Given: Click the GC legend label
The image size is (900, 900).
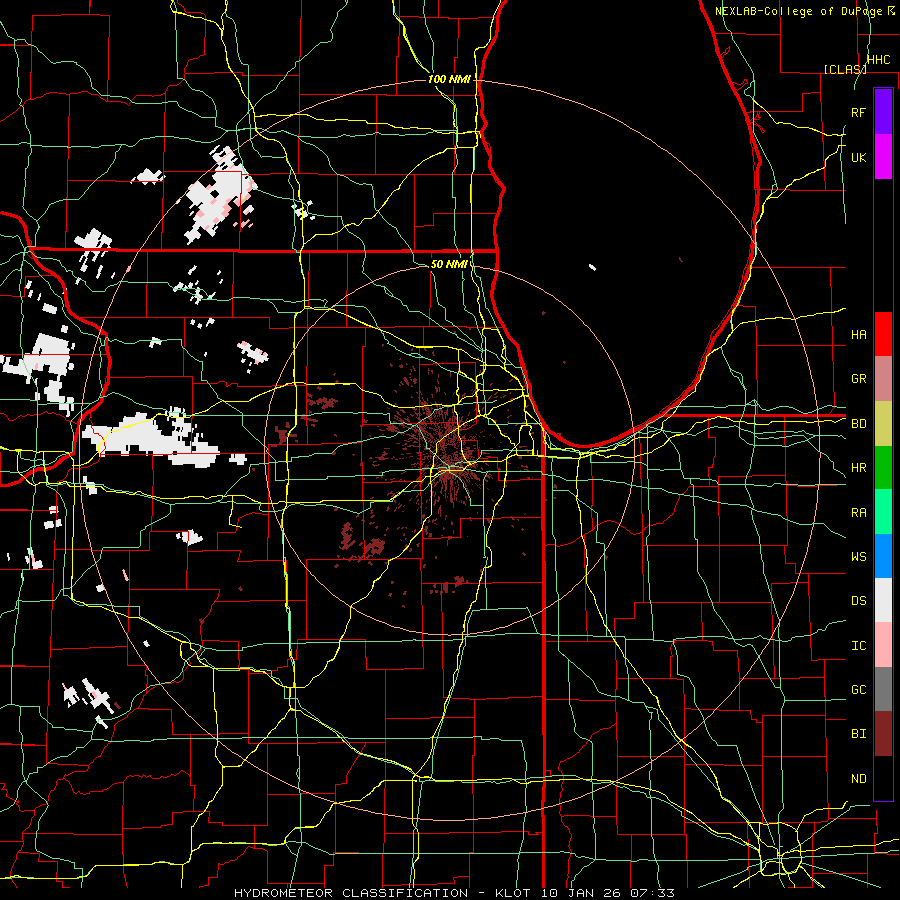Looking at the screenshot, I should (858, 690).
